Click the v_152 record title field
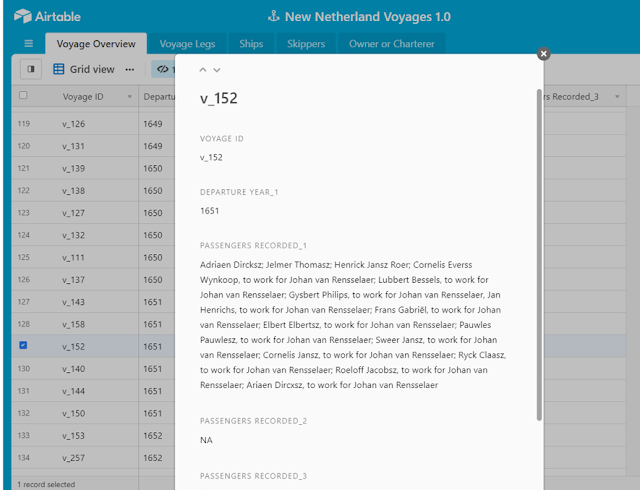This screenshot has width=640, height=490. (219, 98)
